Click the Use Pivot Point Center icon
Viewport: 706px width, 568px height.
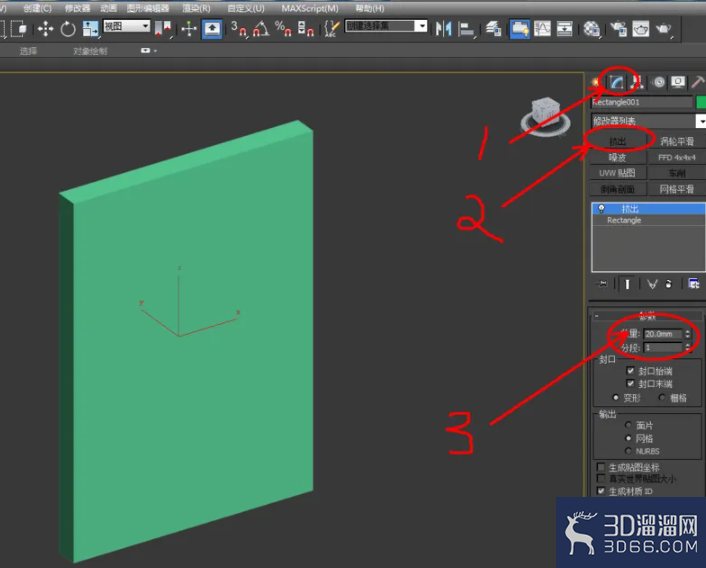point(163,29)
